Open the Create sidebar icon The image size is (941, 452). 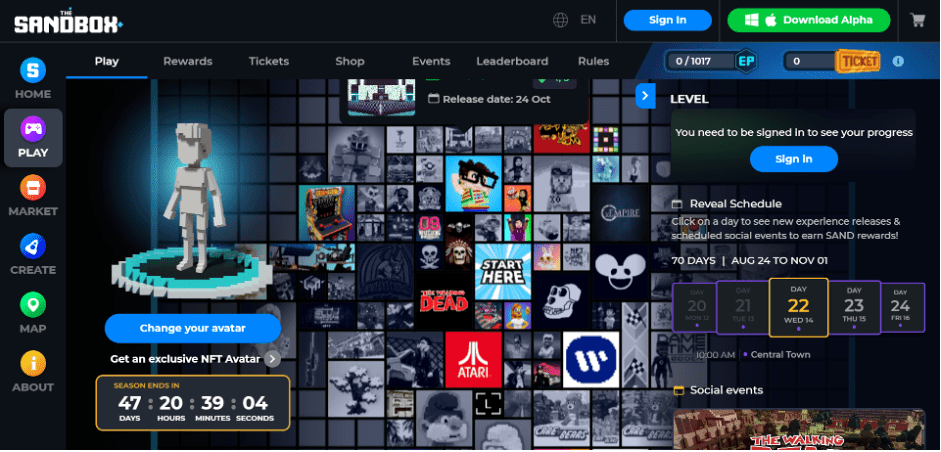33,246
